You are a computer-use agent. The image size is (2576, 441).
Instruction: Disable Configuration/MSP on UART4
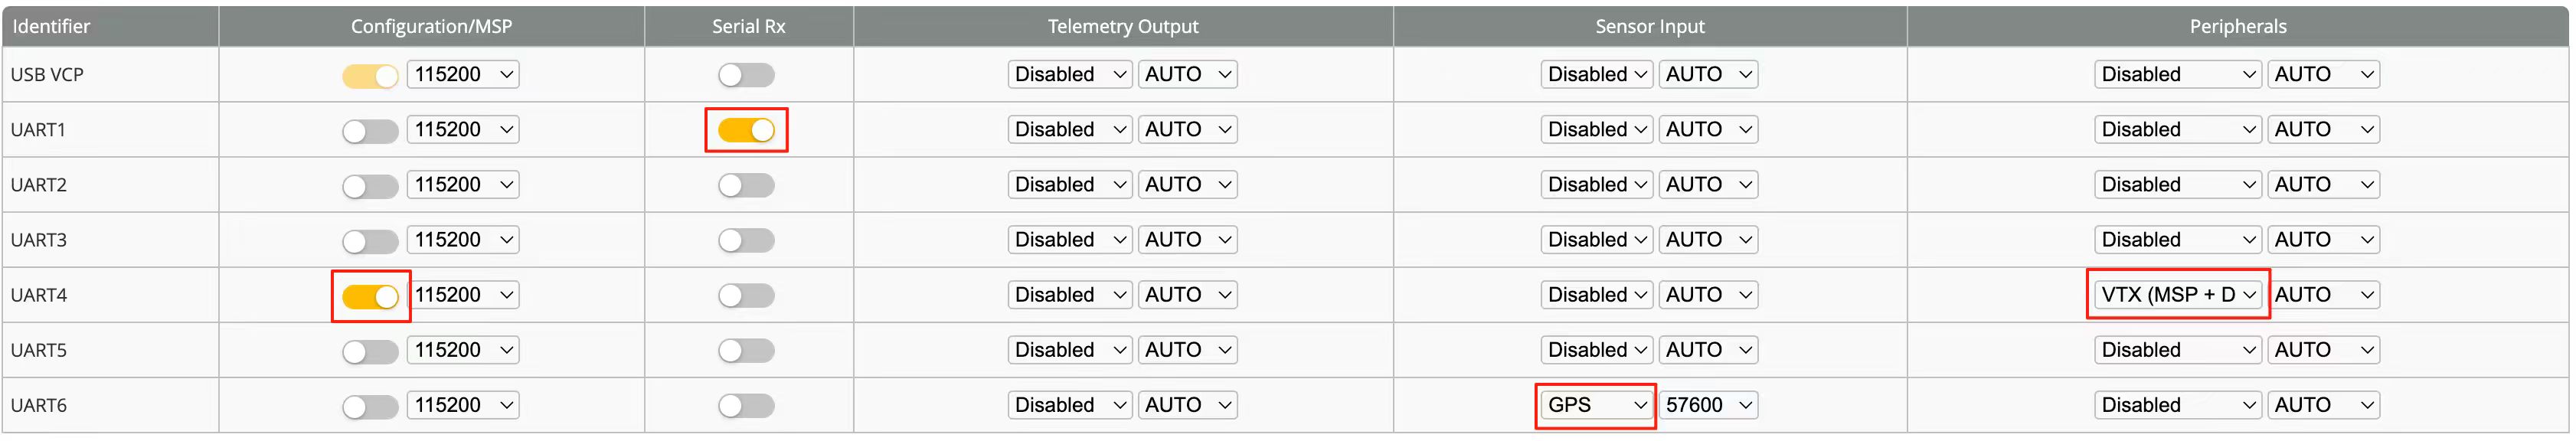point(369,295)
